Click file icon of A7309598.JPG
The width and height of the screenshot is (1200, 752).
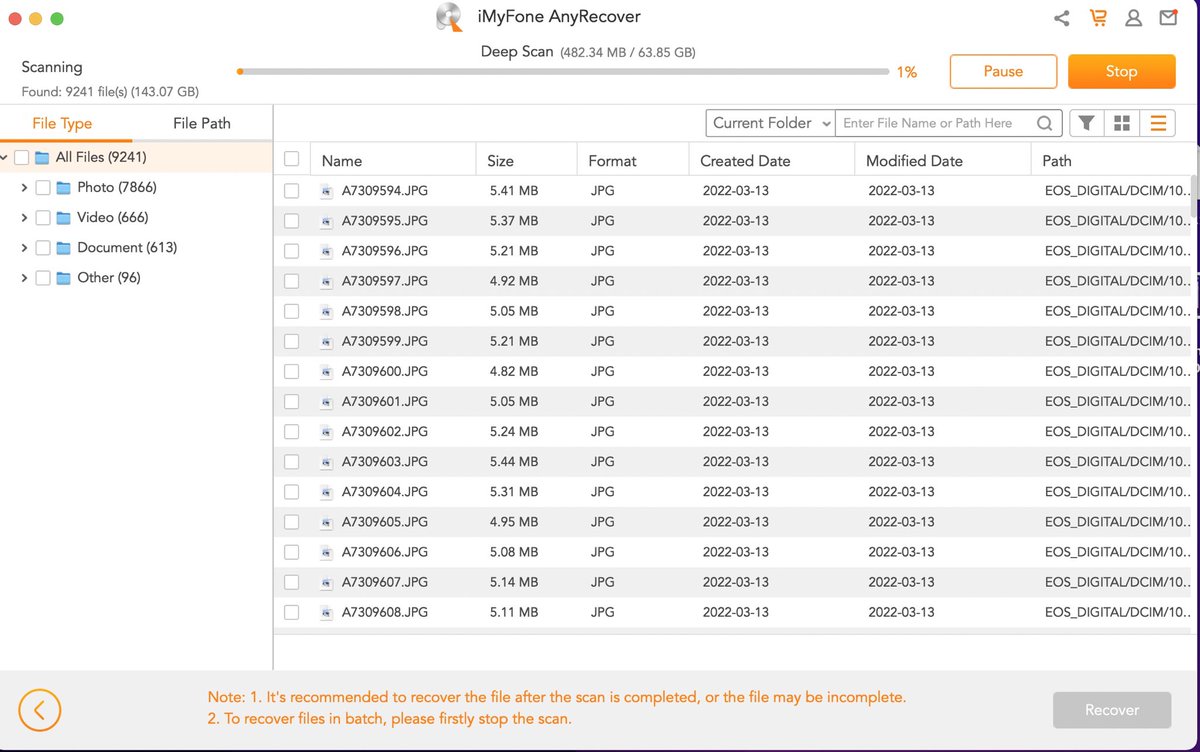[x=325, y=311]
